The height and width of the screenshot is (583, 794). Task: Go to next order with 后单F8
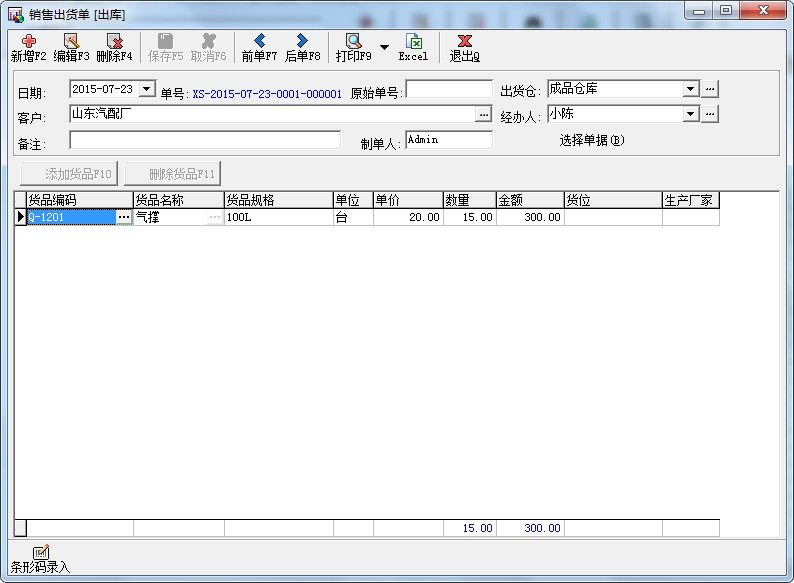(x=302, y=42)
